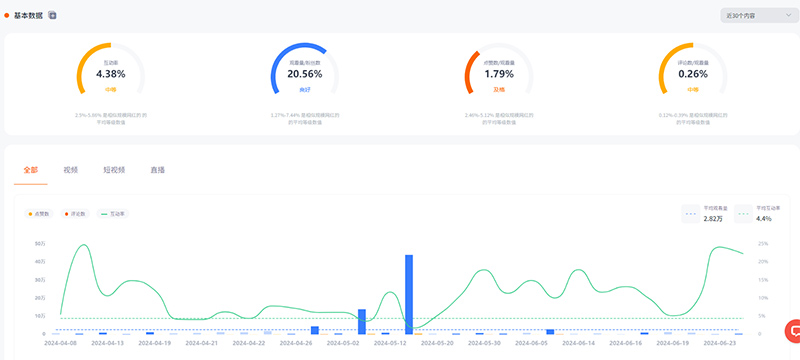Click the tallest blue bar near 2024-05-12

(x=409, y=294)
